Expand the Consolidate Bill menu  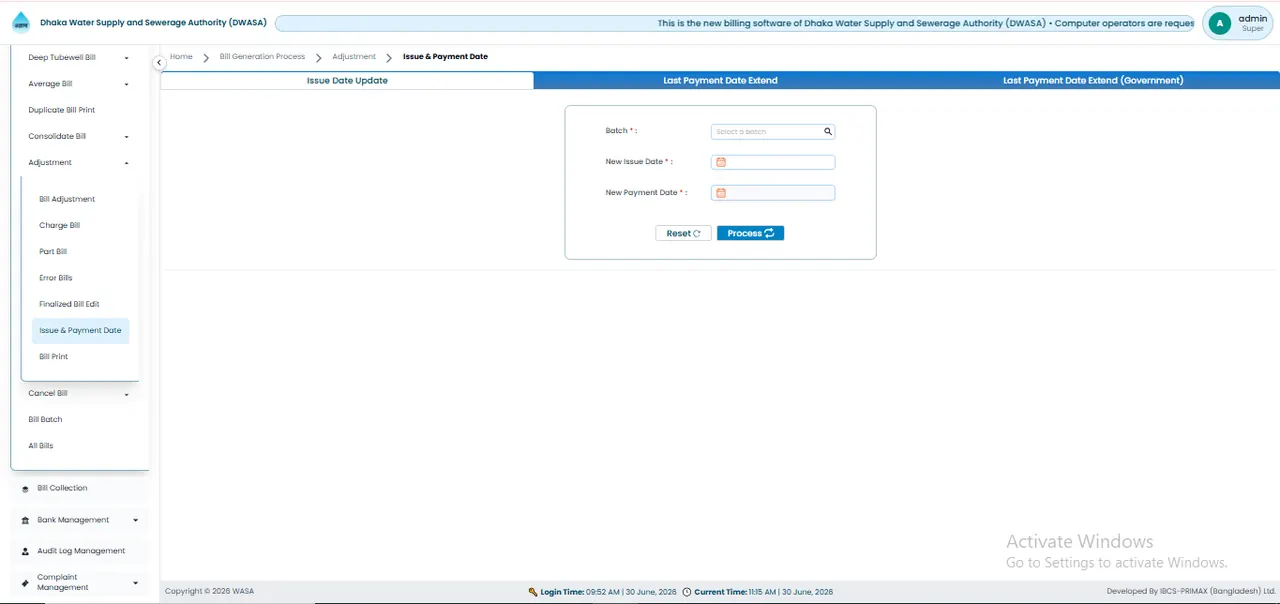126,137
